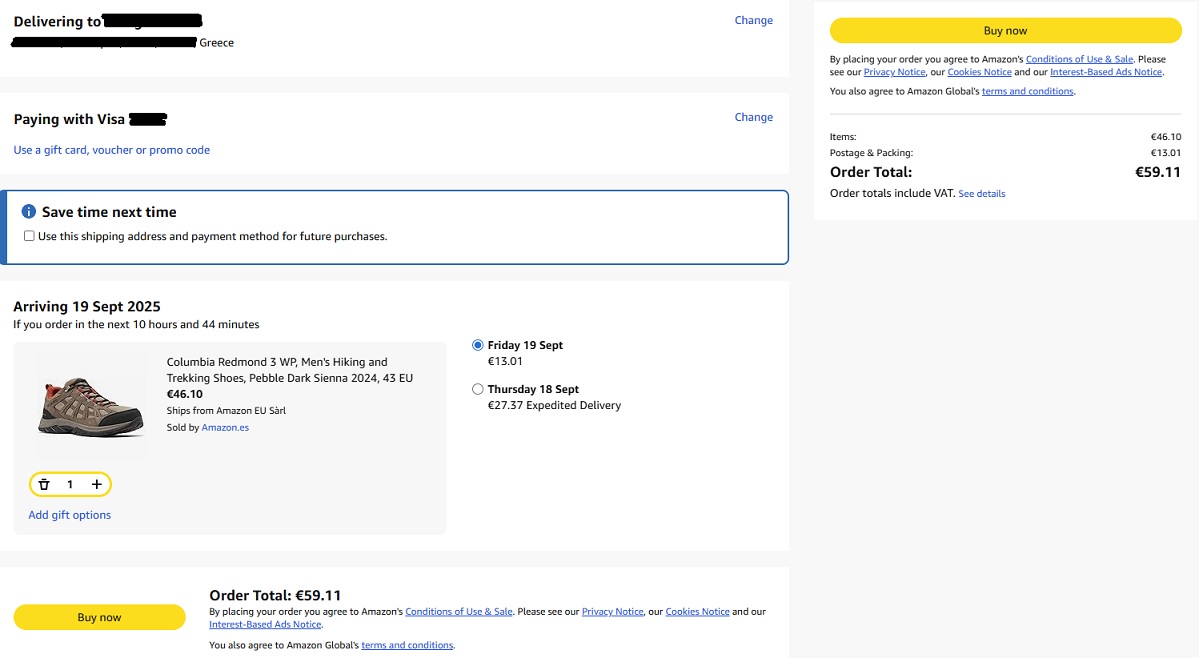Remove the item with the trash icon
Image resolution: width=1199 pixels, height=658 pixels.
coord(44,485)
